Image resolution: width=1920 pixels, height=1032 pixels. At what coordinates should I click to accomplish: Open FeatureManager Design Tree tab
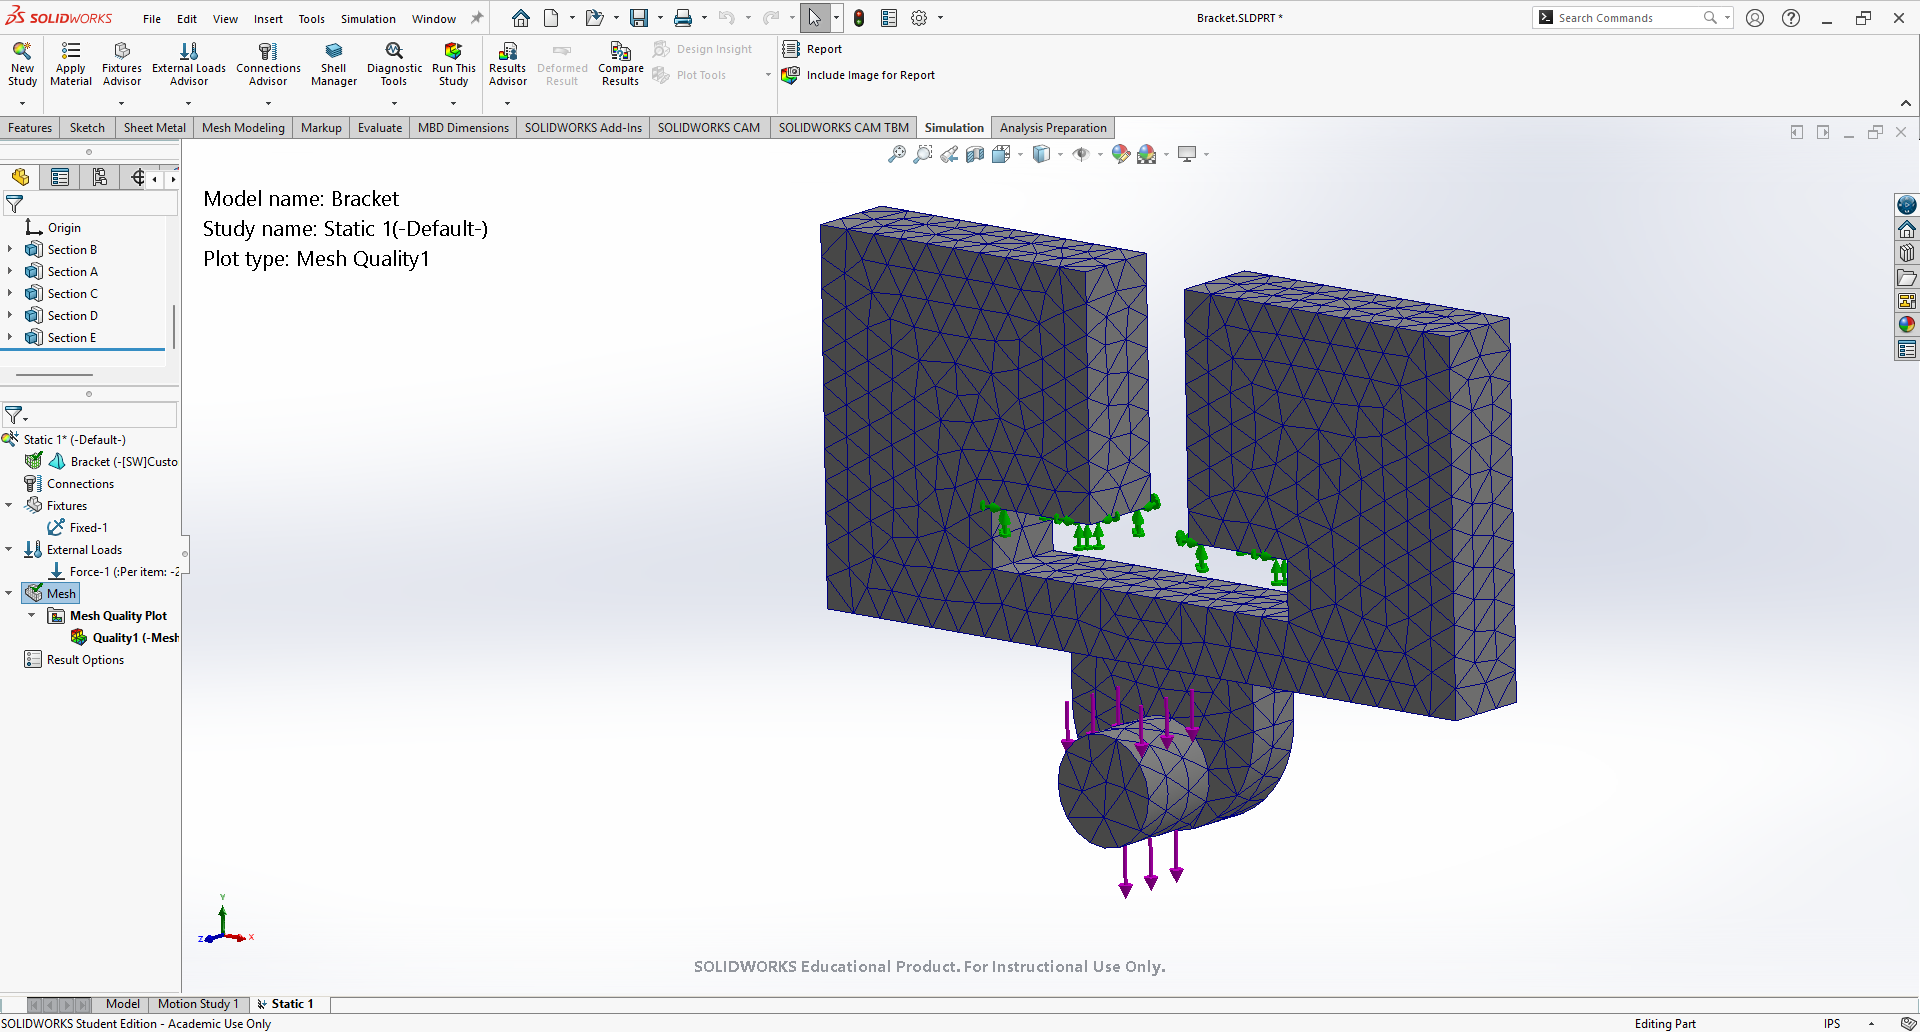[20, 177]
